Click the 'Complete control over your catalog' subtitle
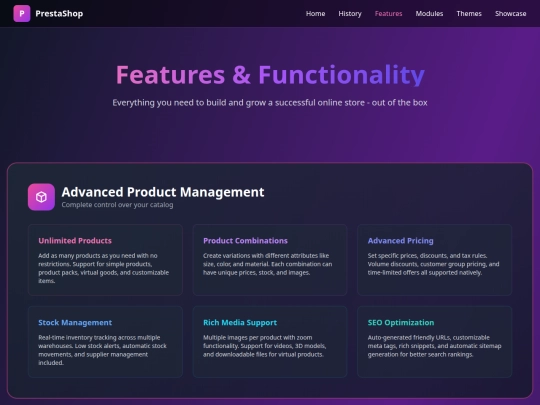 [x=117, y=205]
